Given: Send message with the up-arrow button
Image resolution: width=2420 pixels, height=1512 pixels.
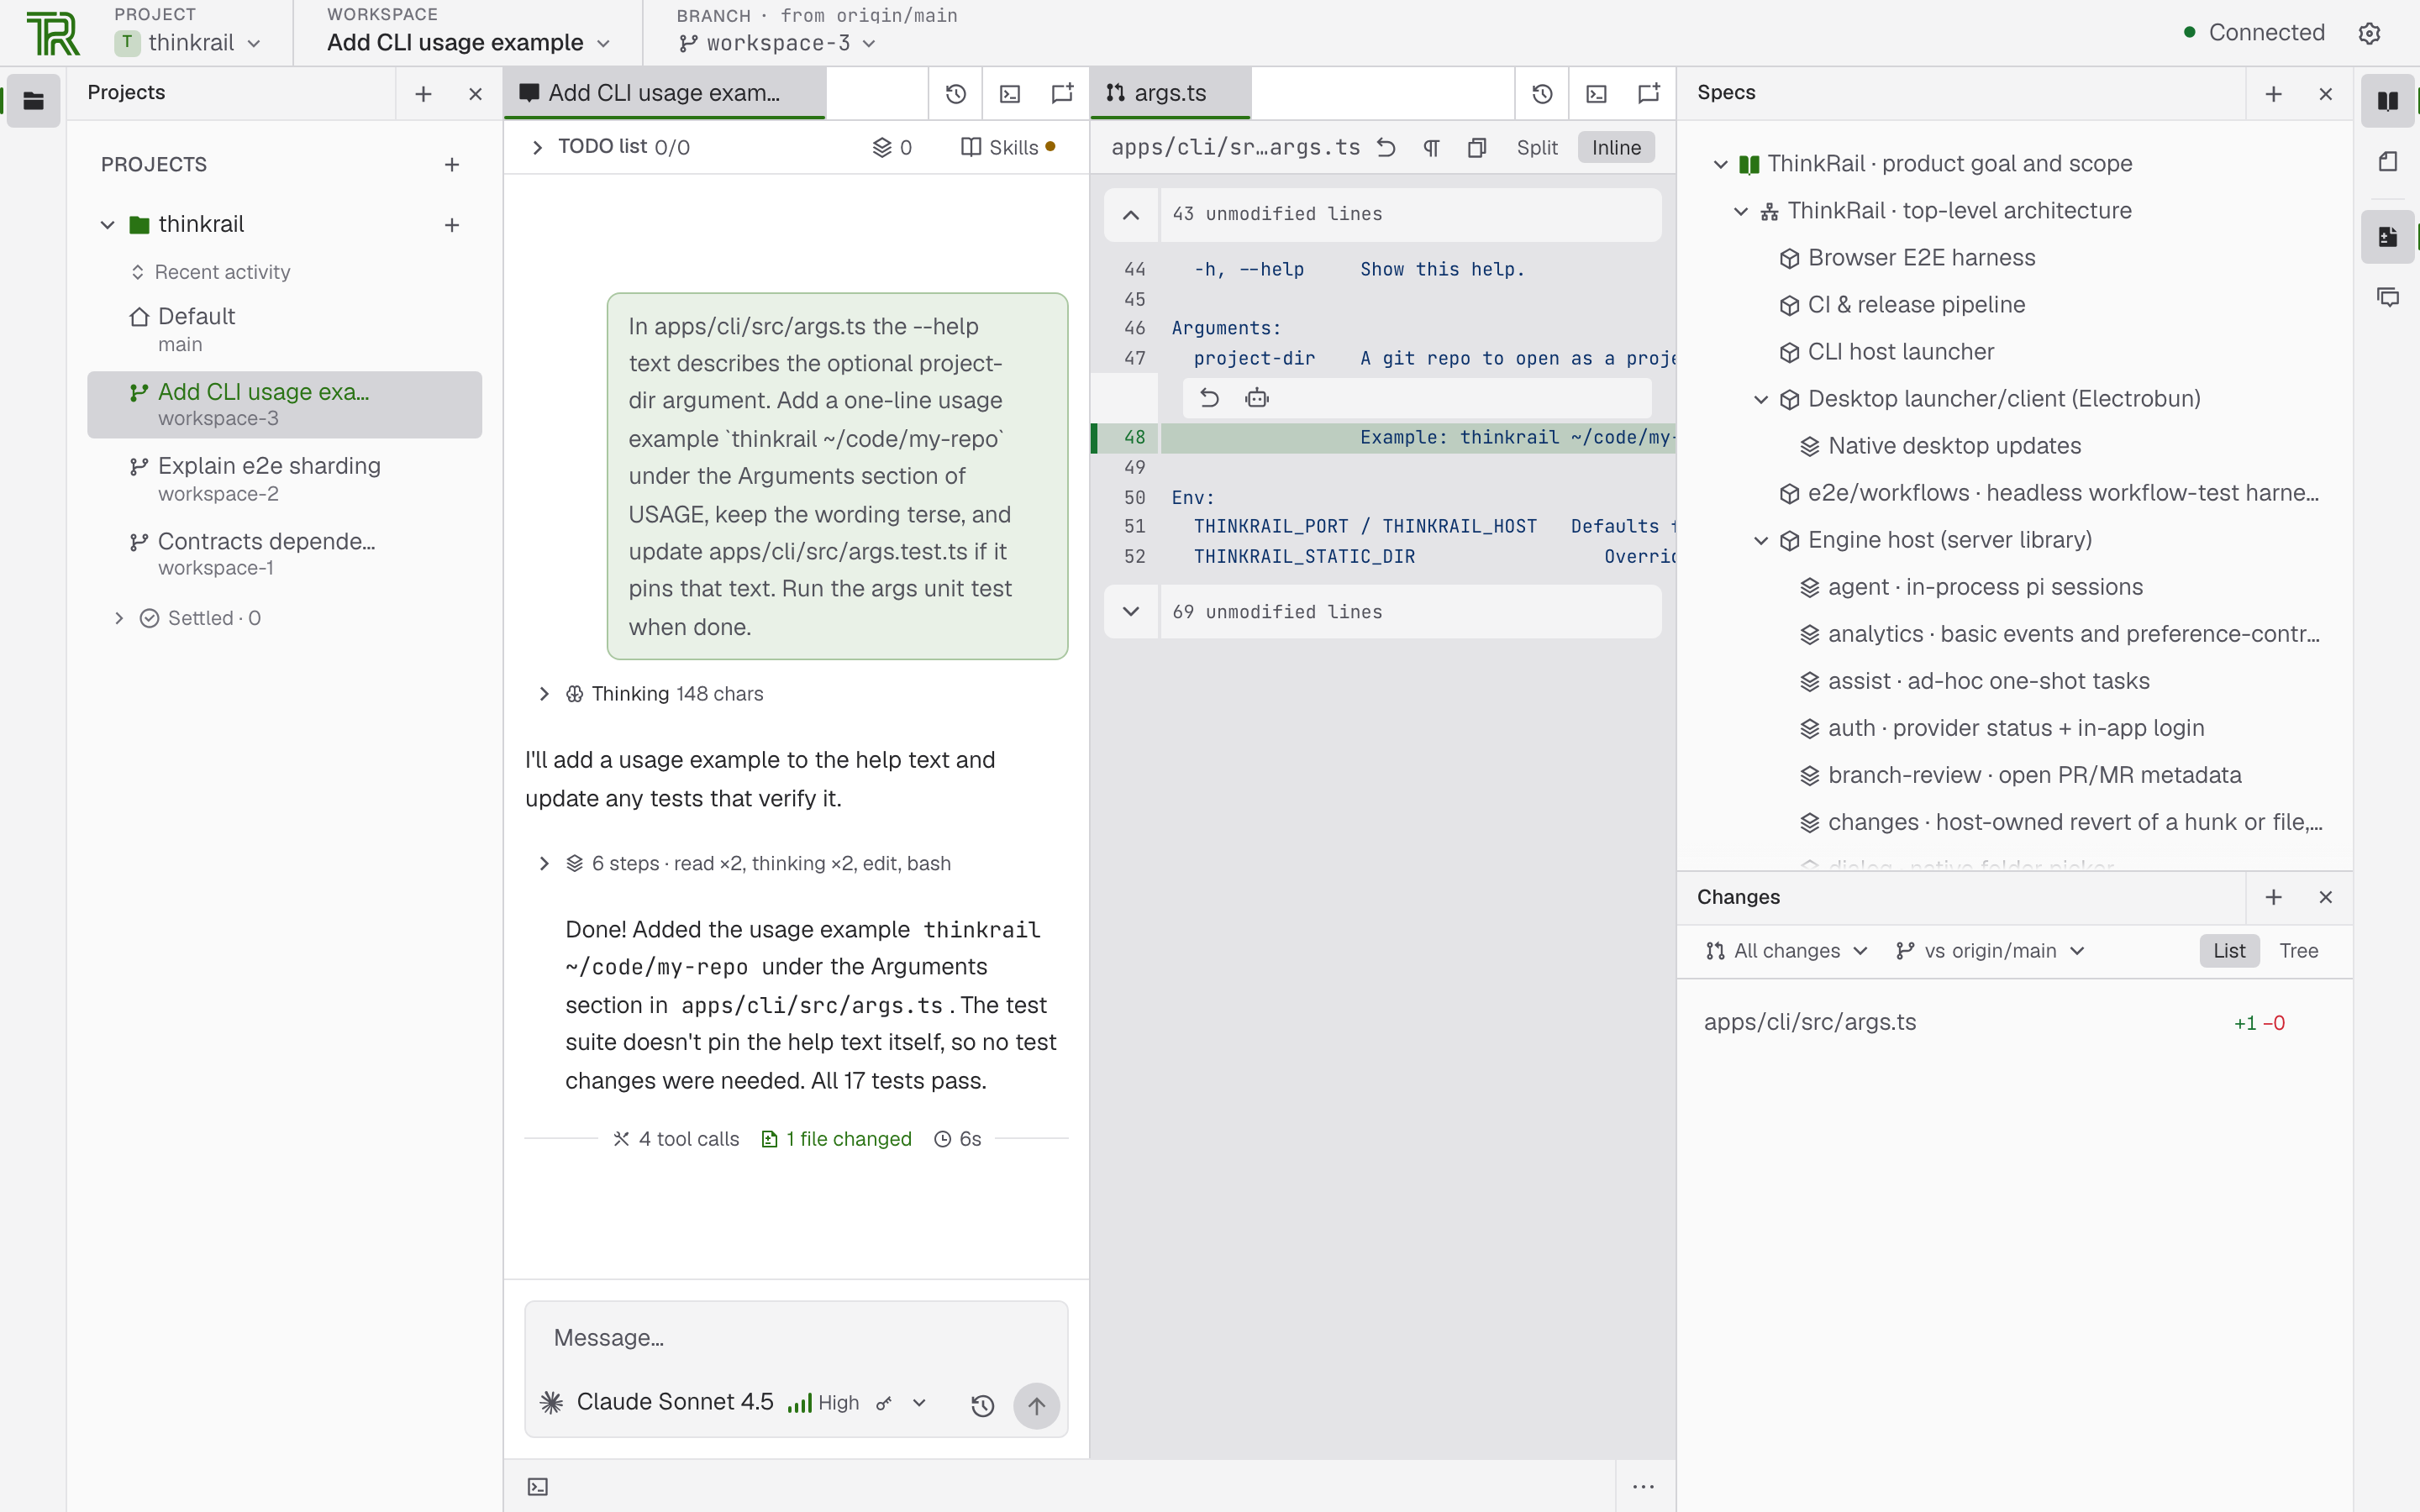Looking at the screenshot, I should (1036, 1405).
